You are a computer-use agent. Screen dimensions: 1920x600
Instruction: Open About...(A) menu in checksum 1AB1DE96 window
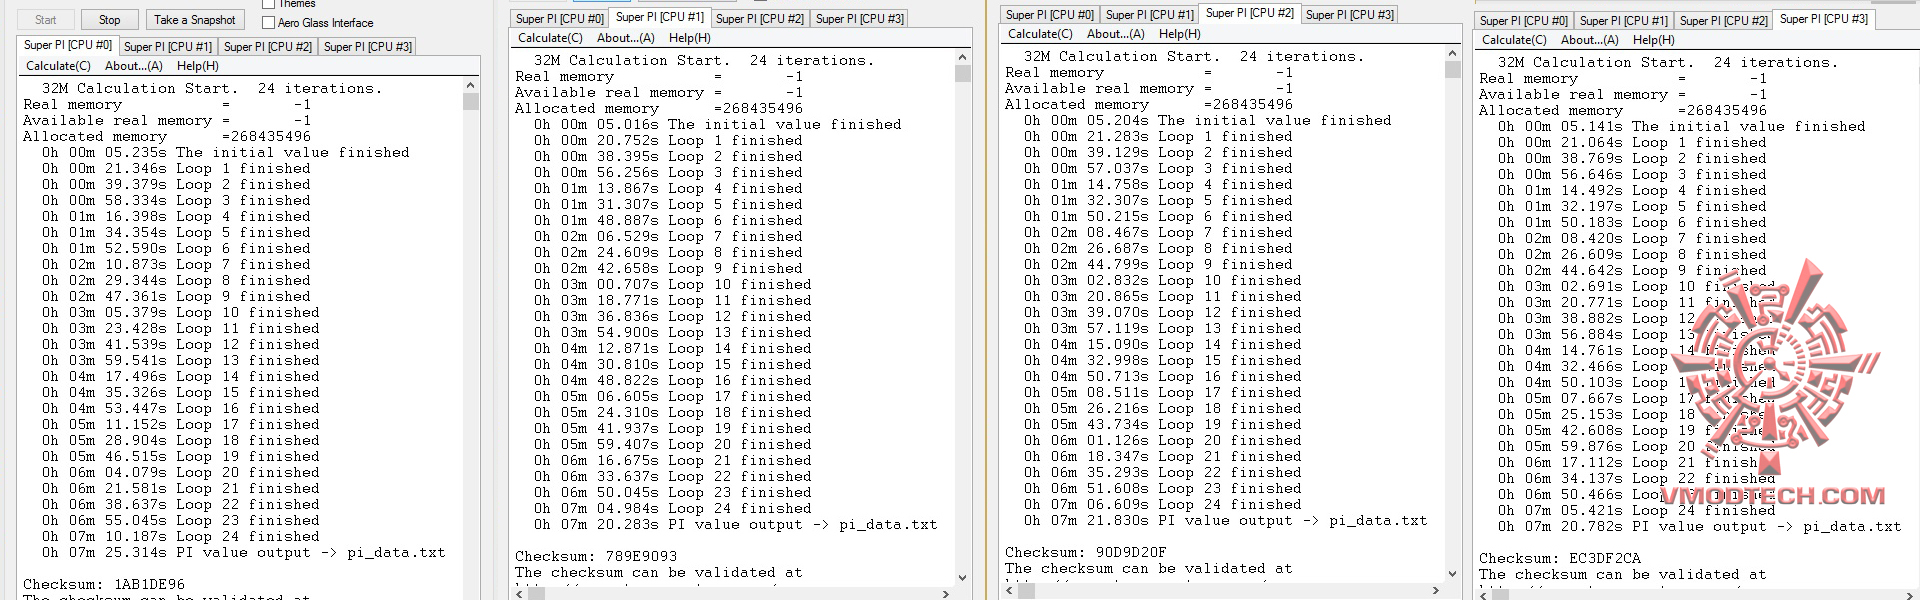pyautogui.click(x=134, y=66)
